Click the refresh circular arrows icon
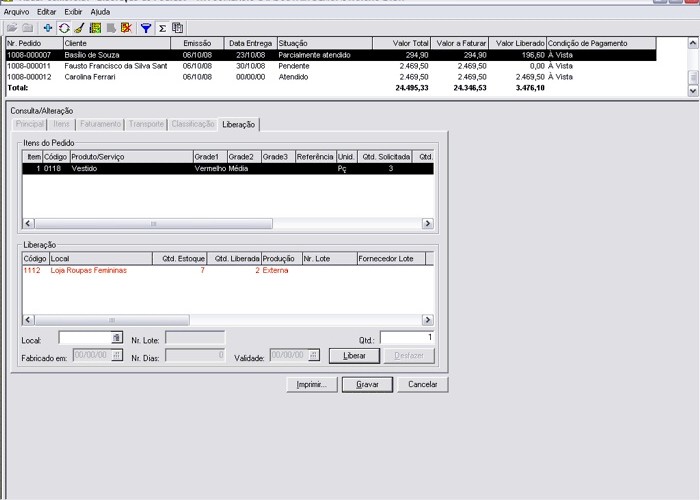Image resolution: width=700 pixels, height=500 pixels. 64,28
